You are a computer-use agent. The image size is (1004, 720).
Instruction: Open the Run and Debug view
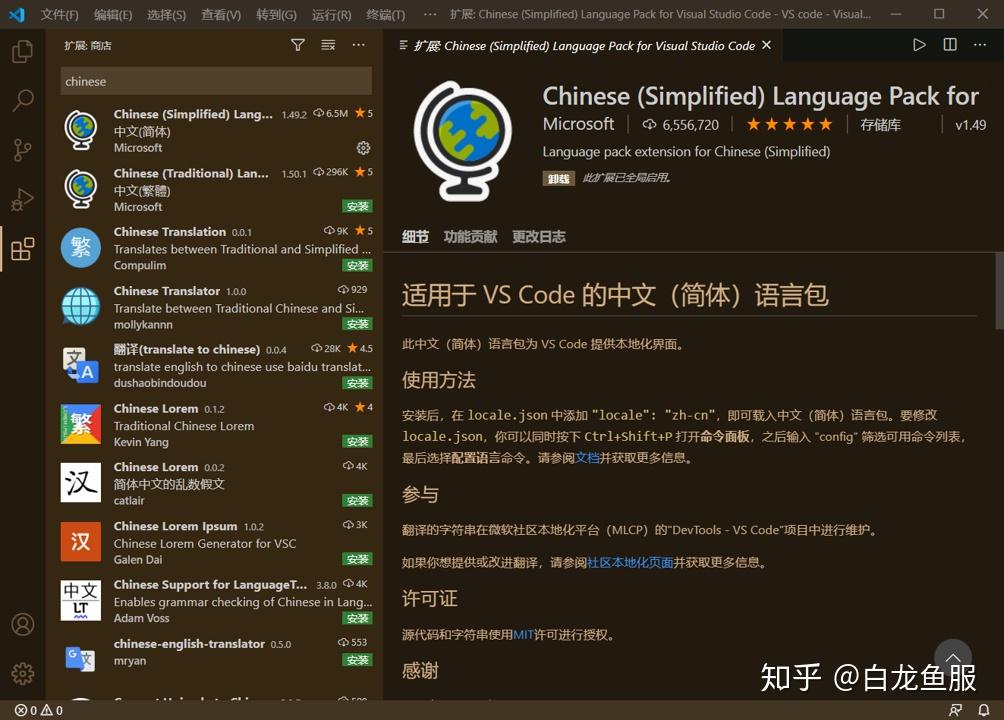pos(23,198)
